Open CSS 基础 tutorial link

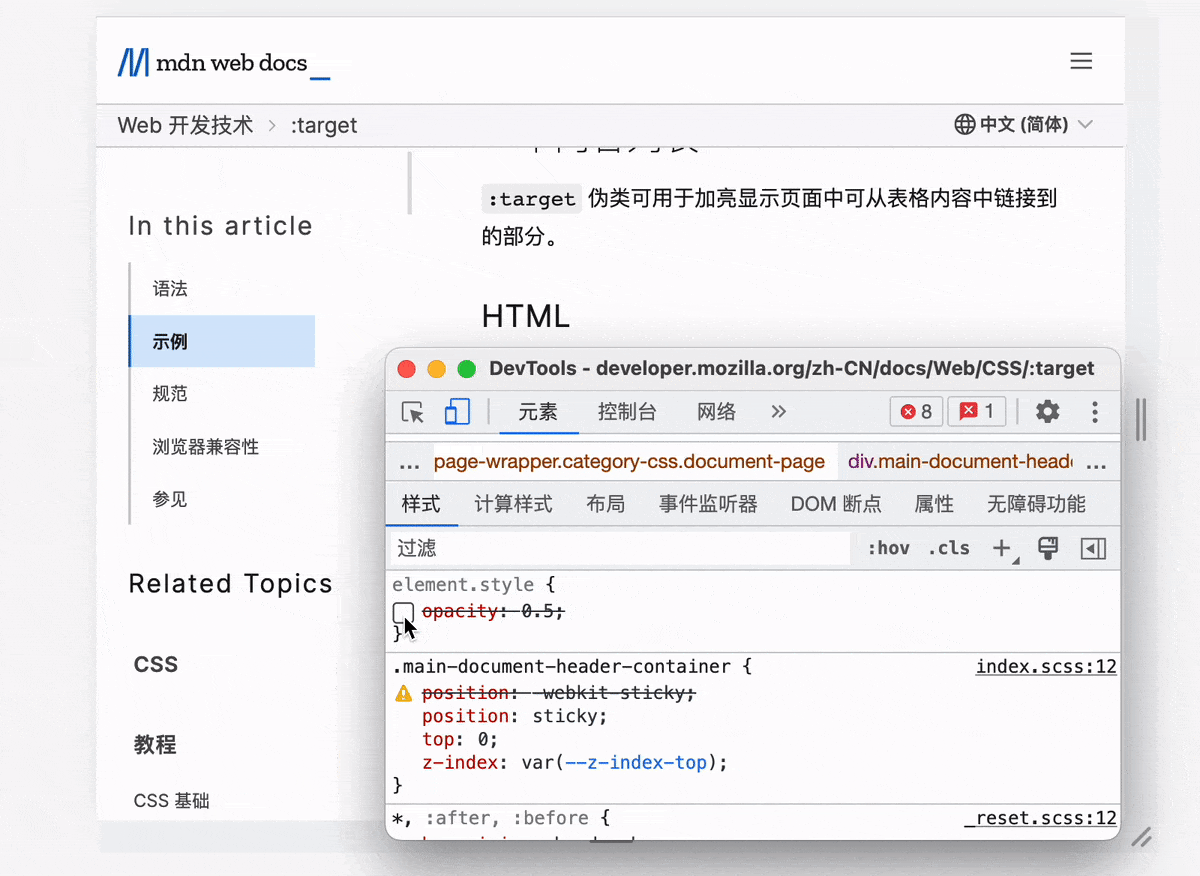click(x=172, y=801)
